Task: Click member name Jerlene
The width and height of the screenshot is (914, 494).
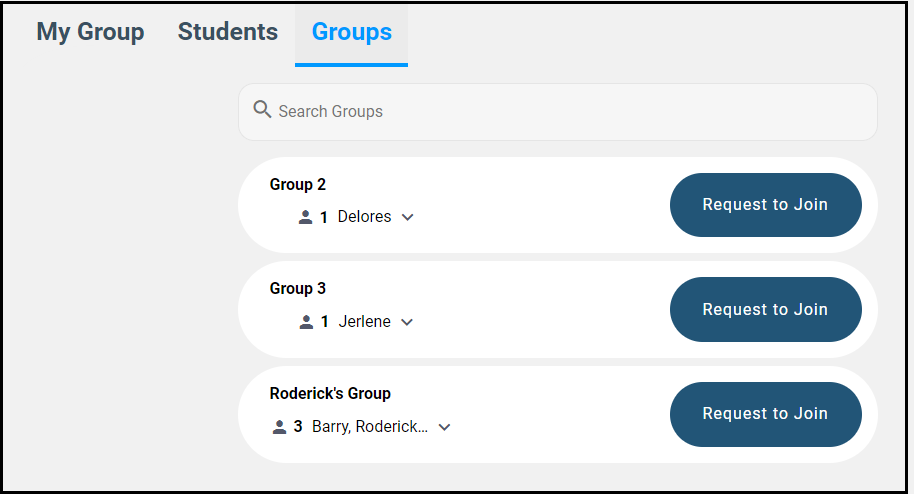Action: click(364, 322)
